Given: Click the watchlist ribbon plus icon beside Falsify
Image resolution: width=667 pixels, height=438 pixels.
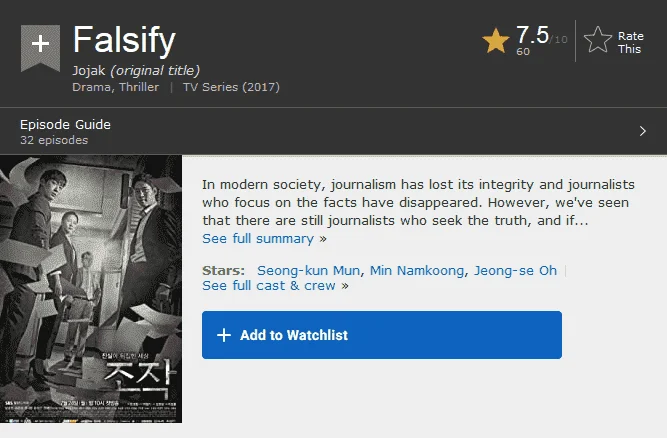Looking at the screenshot, I should [40, 47].
